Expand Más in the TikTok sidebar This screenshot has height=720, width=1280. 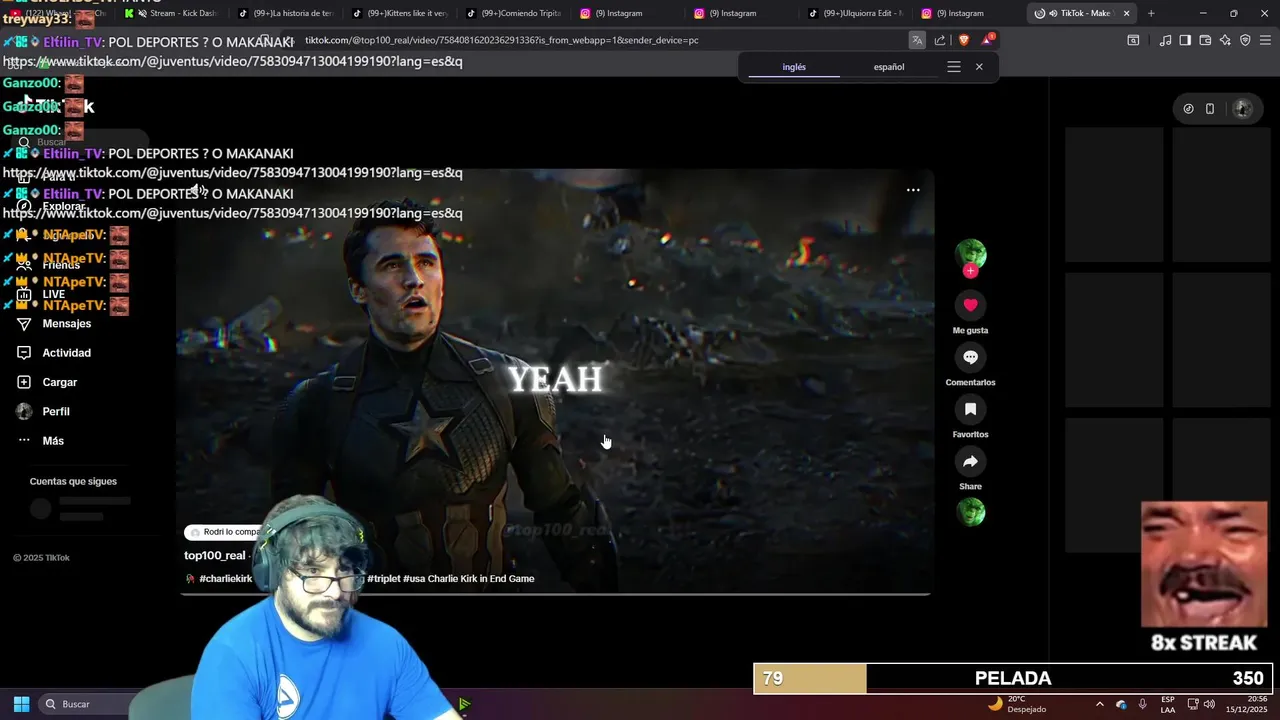52,441
